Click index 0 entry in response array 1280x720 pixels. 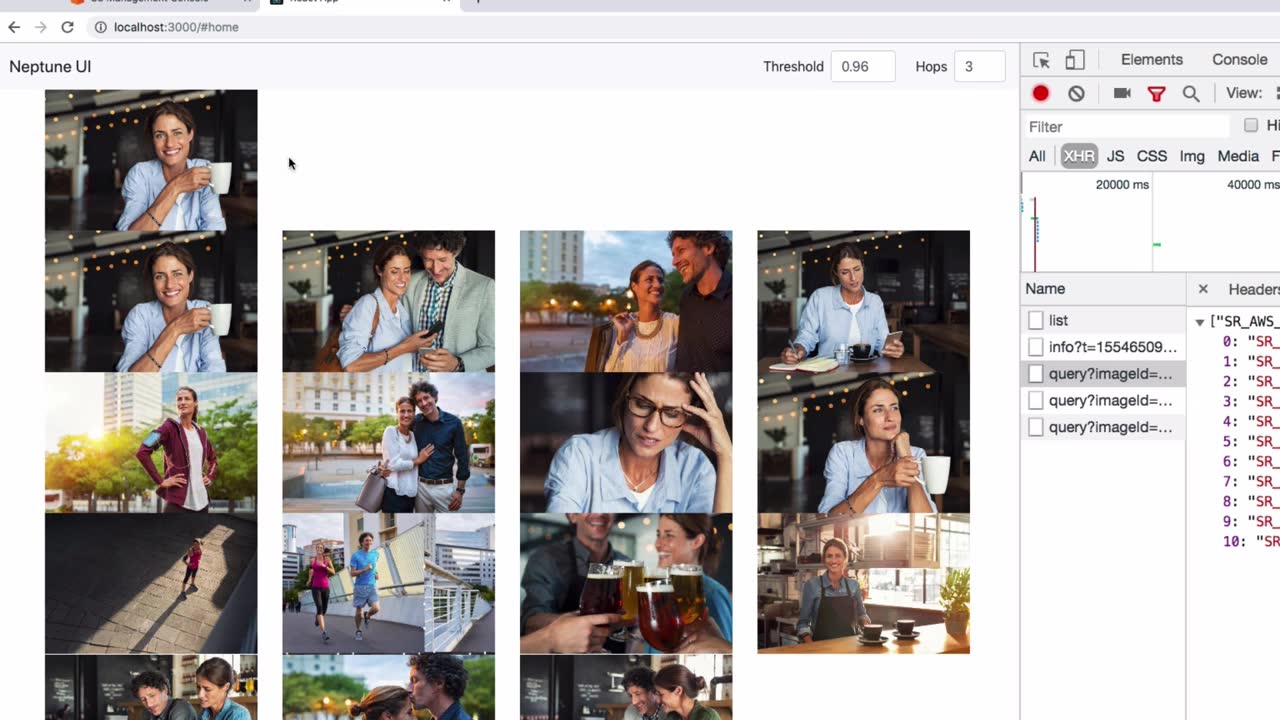[x=1250, y=341]
